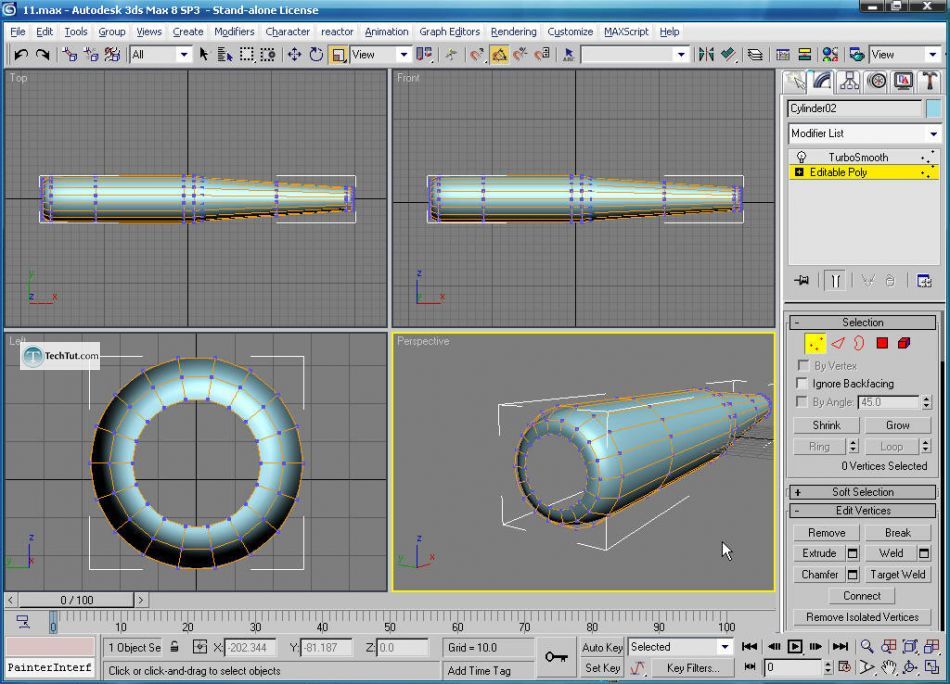Open the Rendering menu
Viewport: 950px width, 684px height.
(x=513, y=32)
